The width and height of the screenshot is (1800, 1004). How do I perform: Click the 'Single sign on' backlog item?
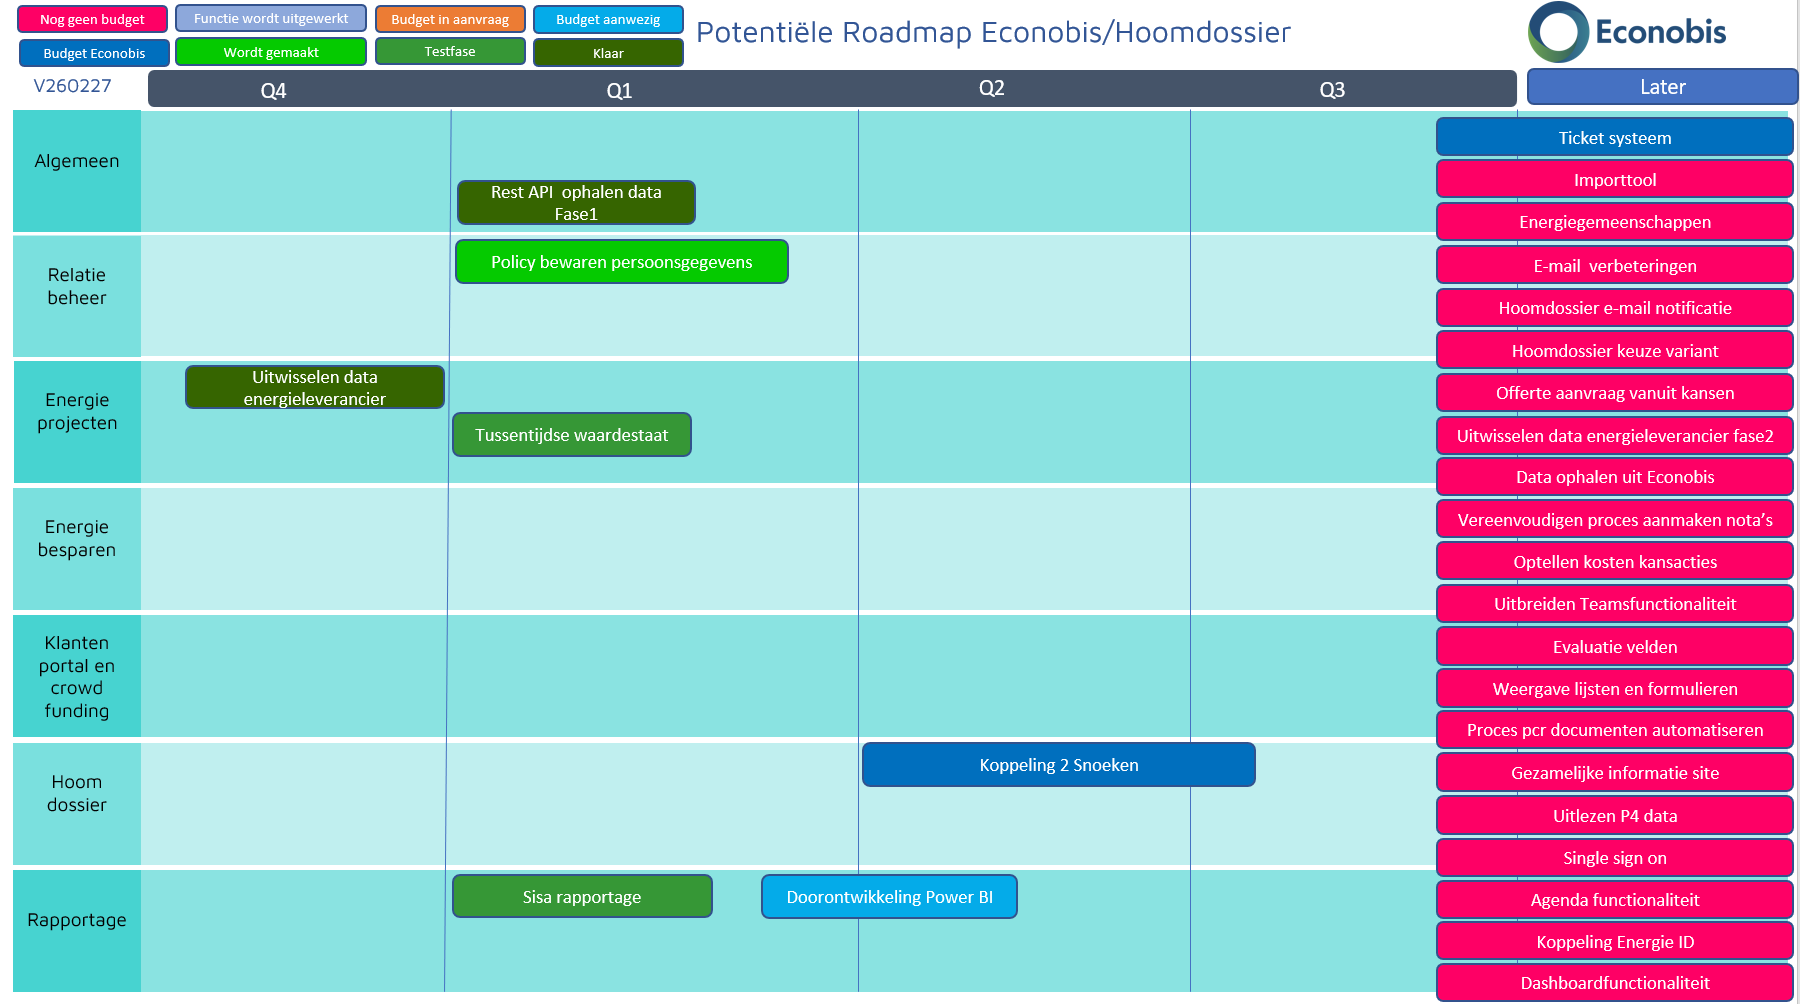[x=1614, y=858]
